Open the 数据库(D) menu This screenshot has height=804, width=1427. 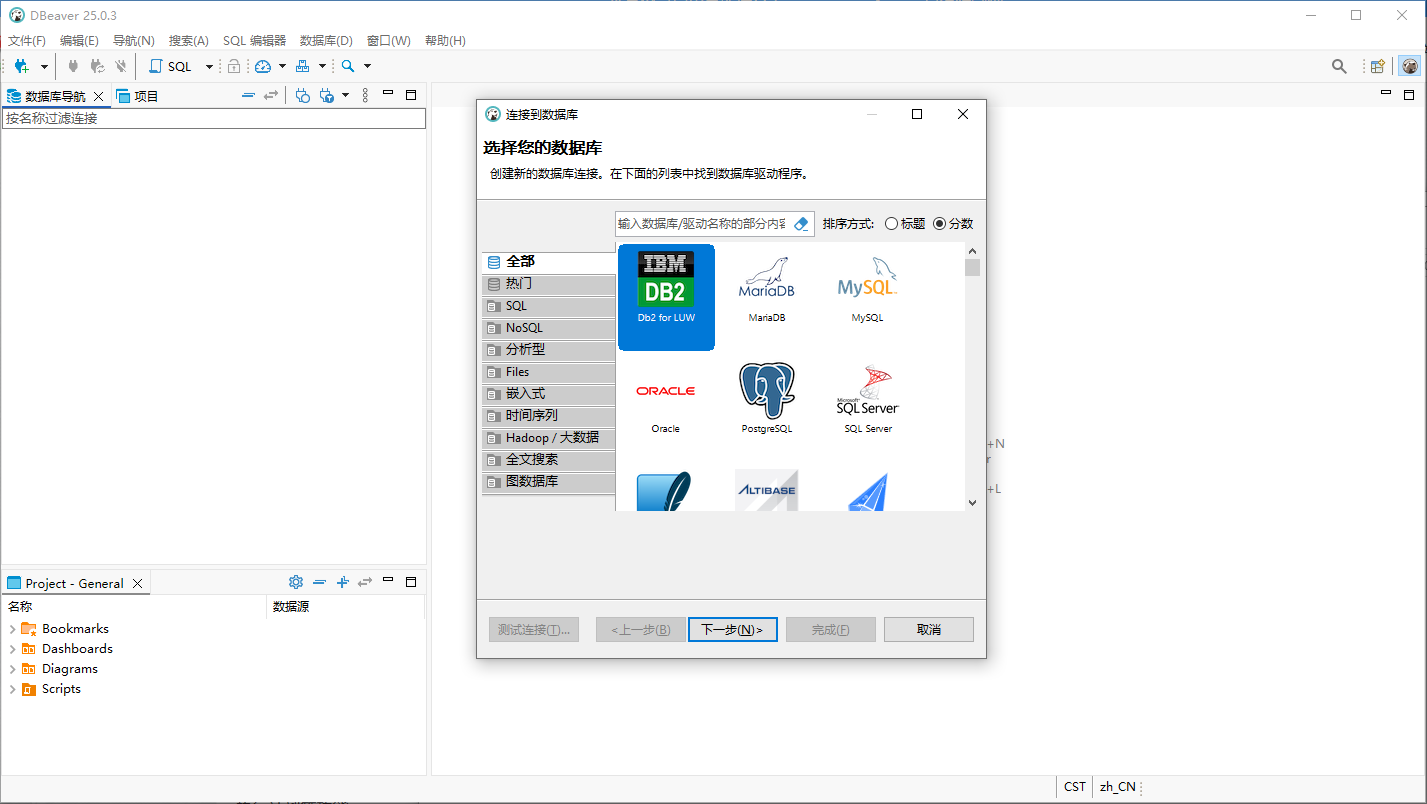pos(324,40)
